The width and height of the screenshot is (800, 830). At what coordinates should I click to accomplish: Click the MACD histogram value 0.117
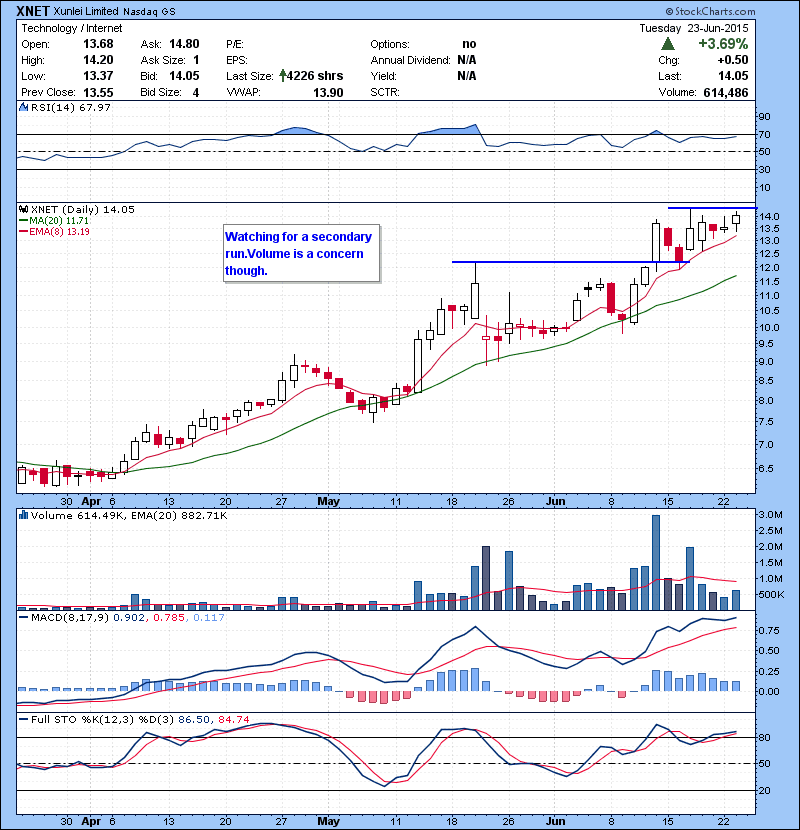tap(209, 618)
